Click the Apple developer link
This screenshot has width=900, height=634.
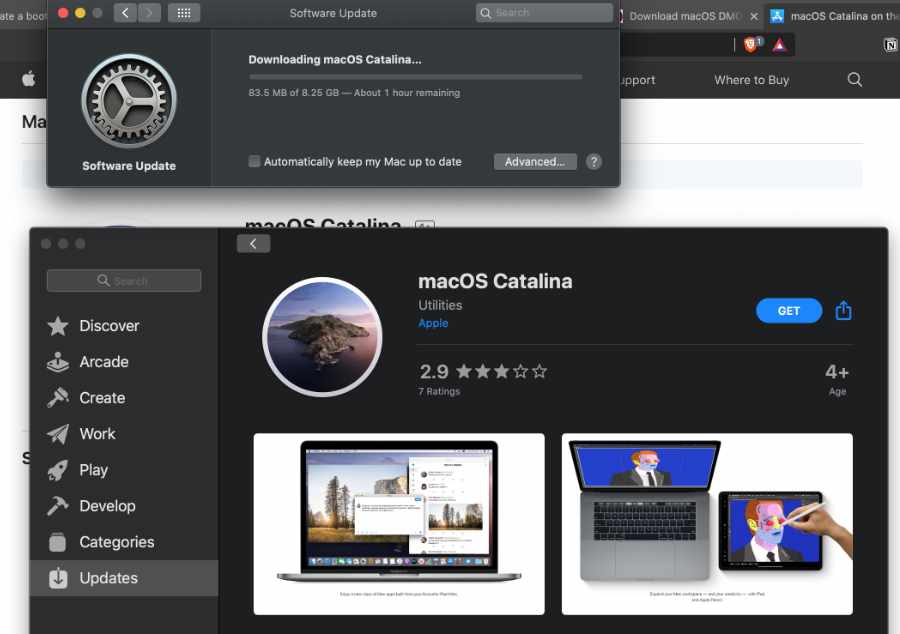[433, 323]
